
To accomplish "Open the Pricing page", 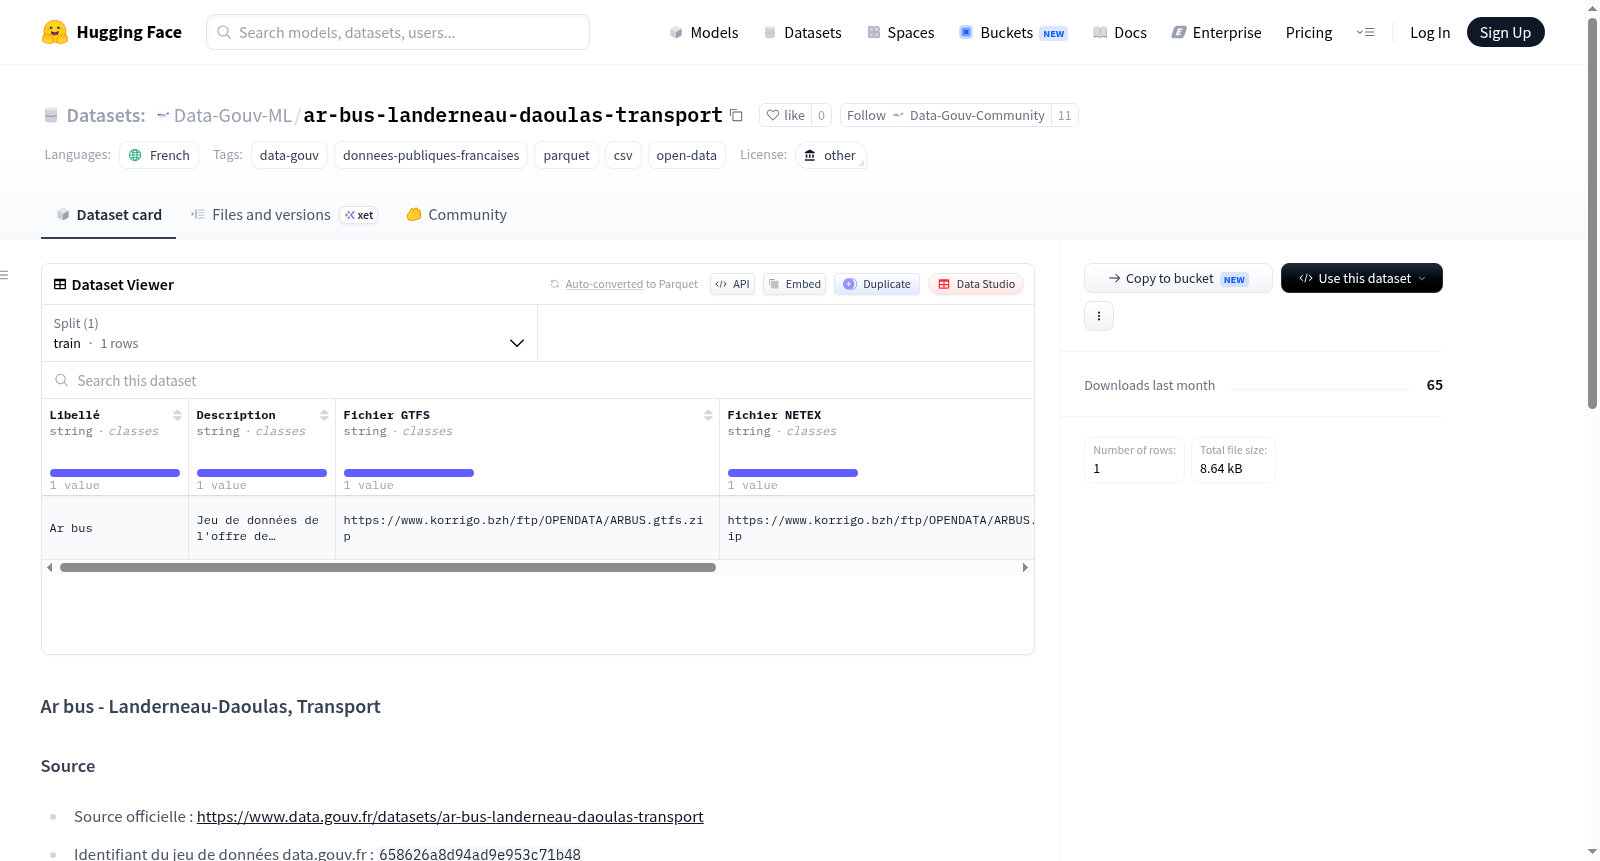I will point(1309,32).
